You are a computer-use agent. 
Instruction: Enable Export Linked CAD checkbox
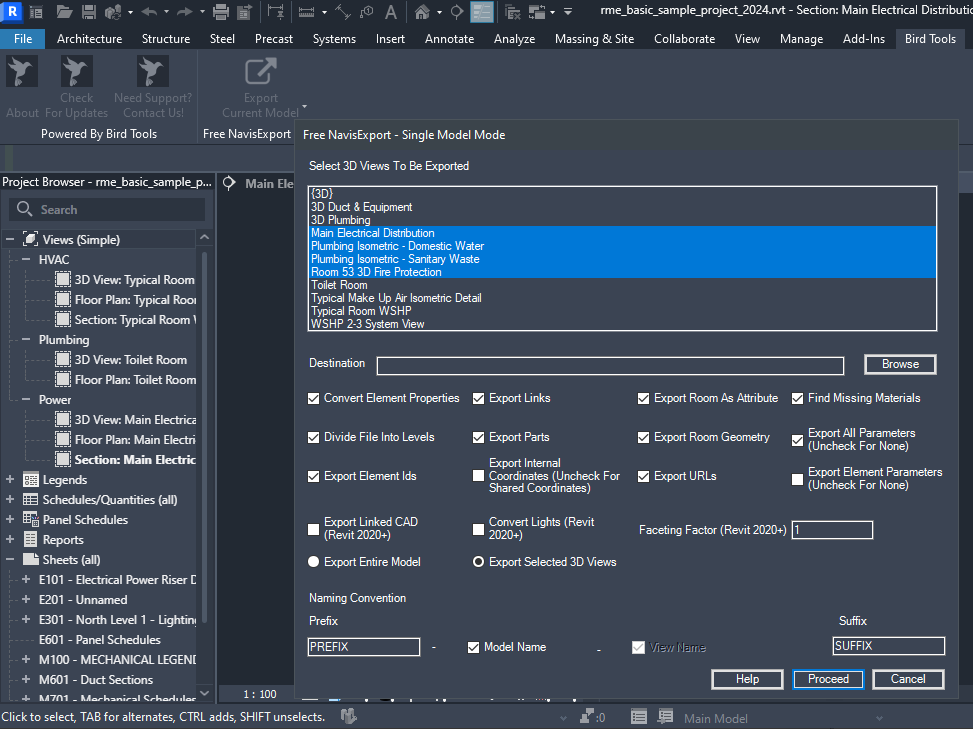point(314,529)
